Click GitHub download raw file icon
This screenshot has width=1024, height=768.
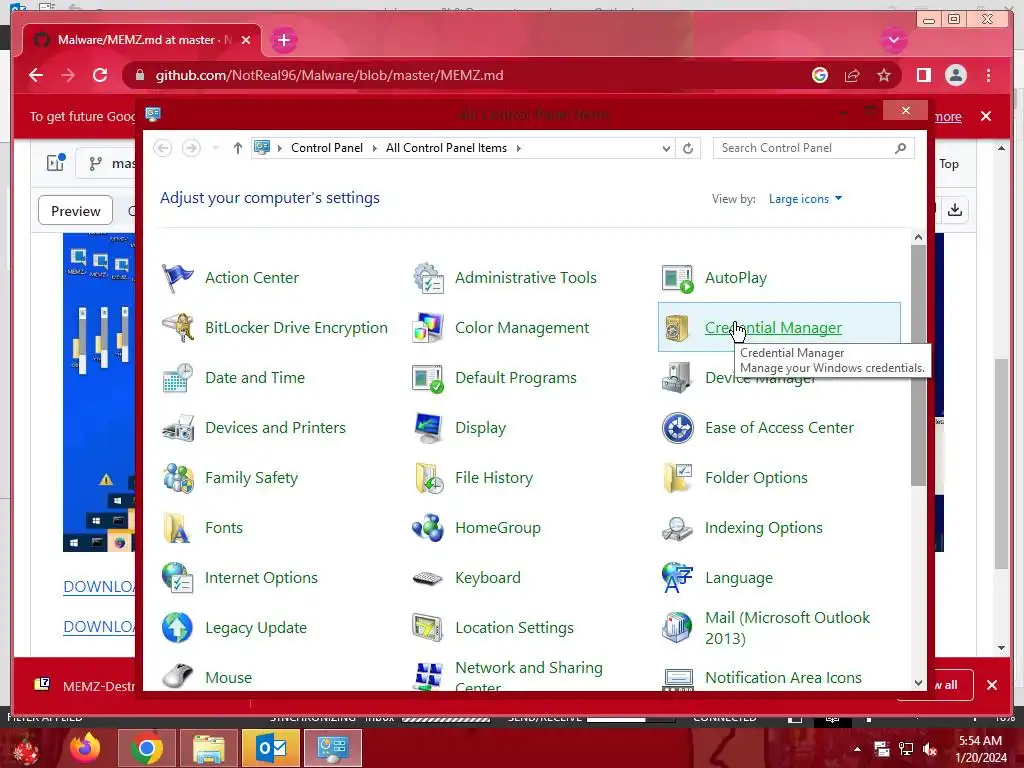pyautogui.click(x=955, y=210)
